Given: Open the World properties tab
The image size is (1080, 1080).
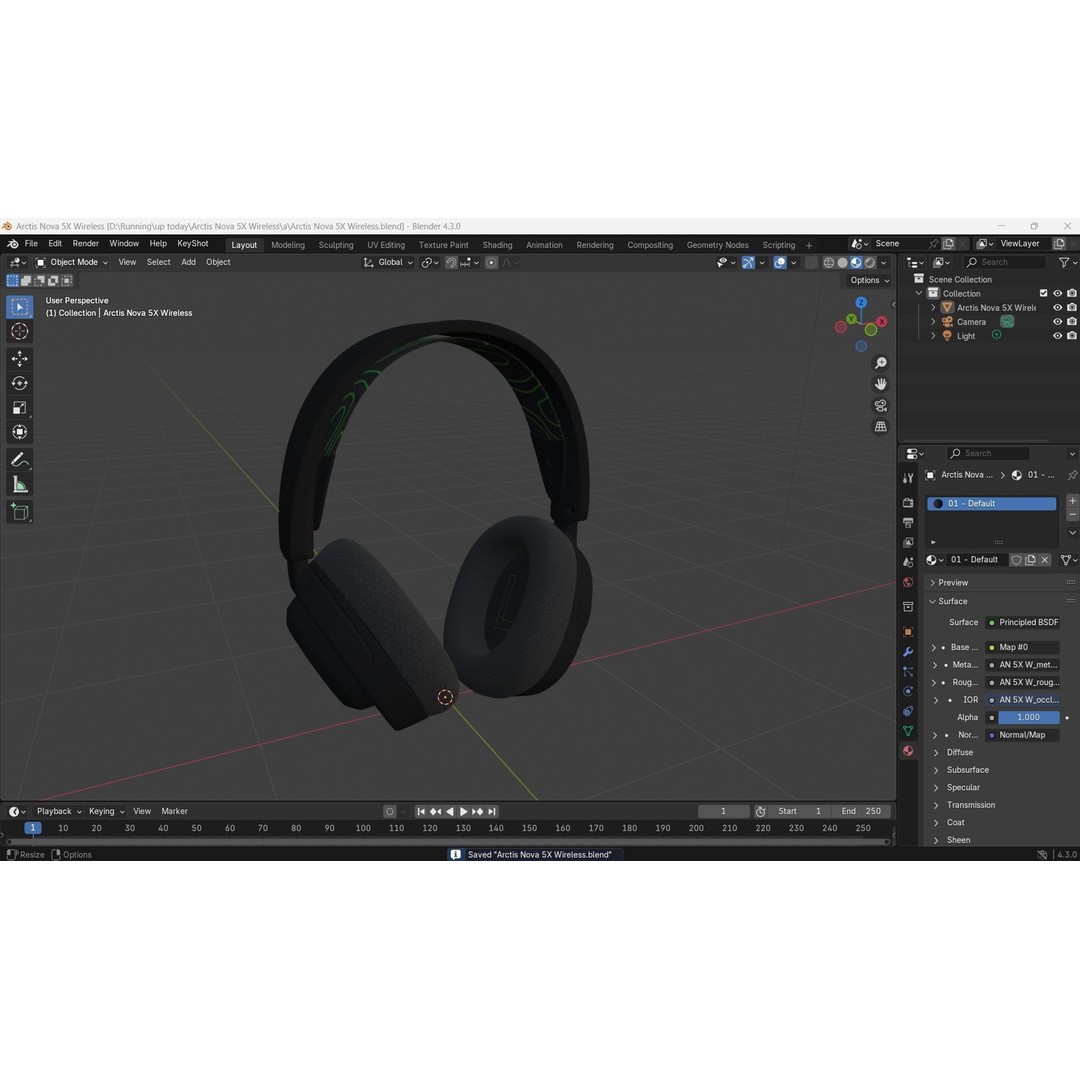Looking at the screenshot, I should point(908,583).
